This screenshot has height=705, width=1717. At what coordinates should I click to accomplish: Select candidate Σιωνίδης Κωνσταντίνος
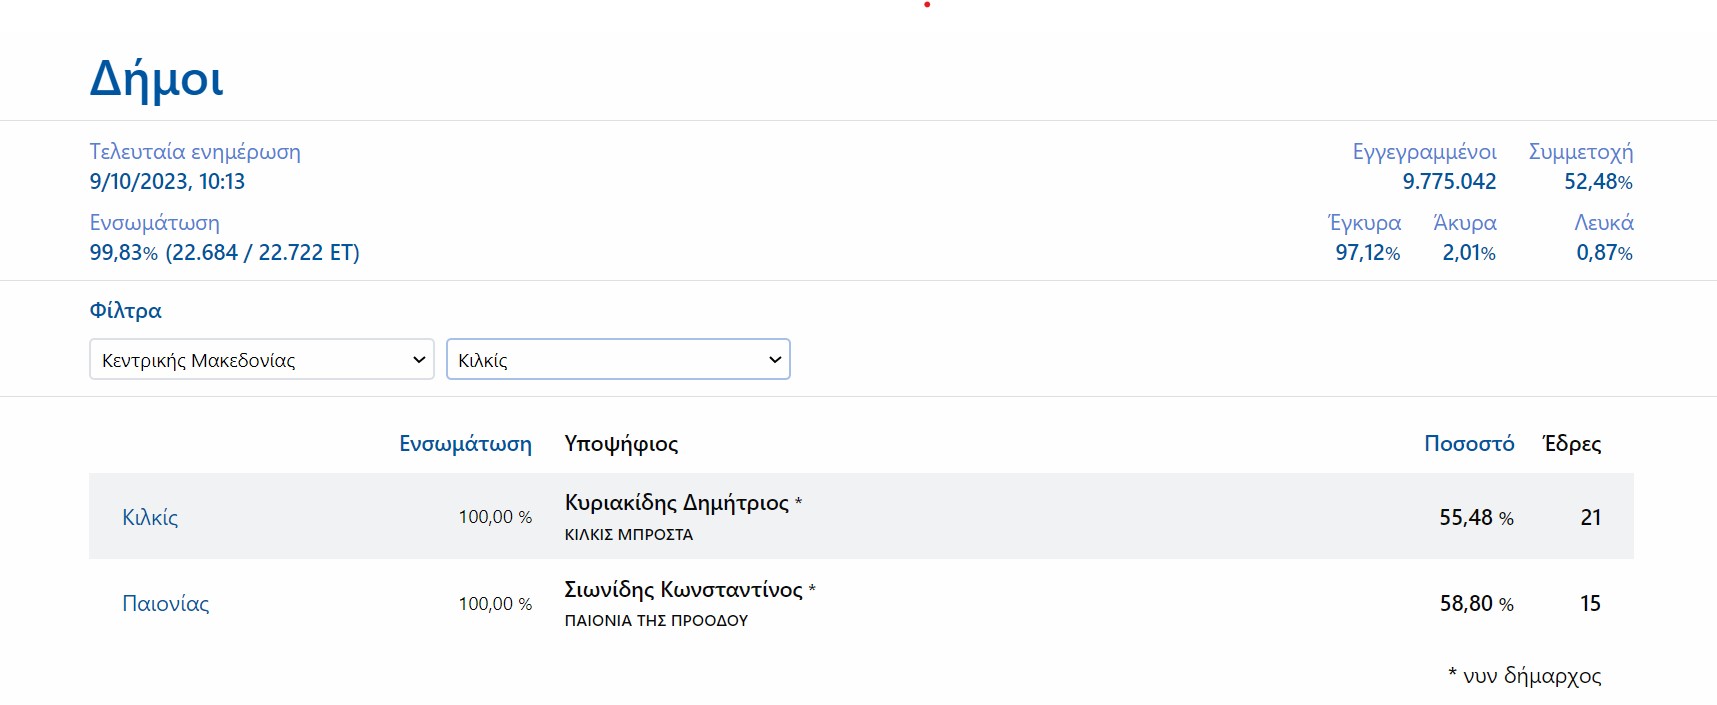pos(683,590)
